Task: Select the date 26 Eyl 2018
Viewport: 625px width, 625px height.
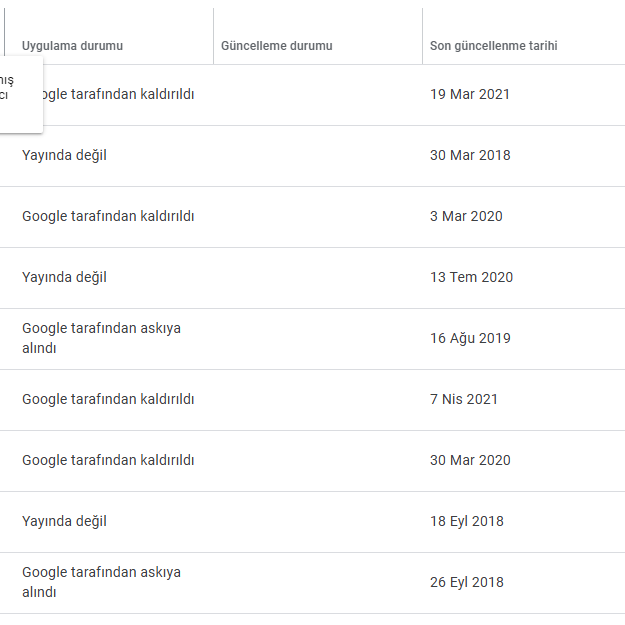Action: click(x=467, y=582)
